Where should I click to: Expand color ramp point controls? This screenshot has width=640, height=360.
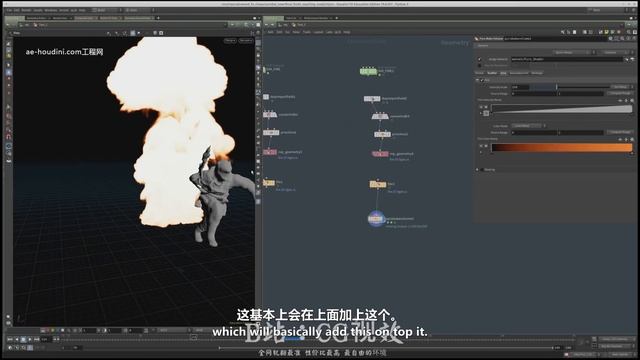point(481,152)
